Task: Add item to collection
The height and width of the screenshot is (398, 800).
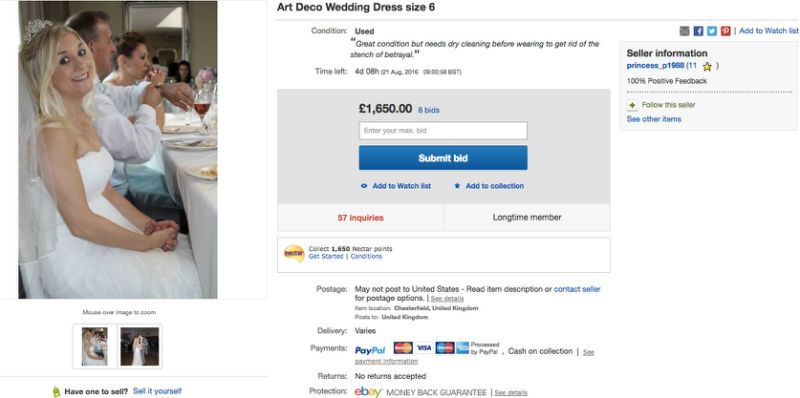Action: (489, 186)
